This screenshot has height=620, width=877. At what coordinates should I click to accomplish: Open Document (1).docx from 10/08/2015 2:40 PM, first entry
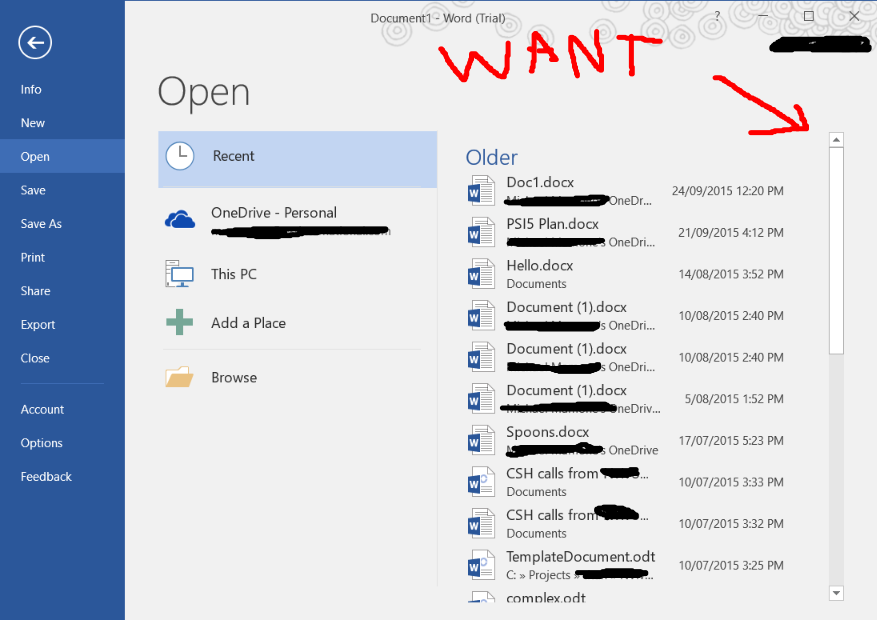(x=626, y=315)
